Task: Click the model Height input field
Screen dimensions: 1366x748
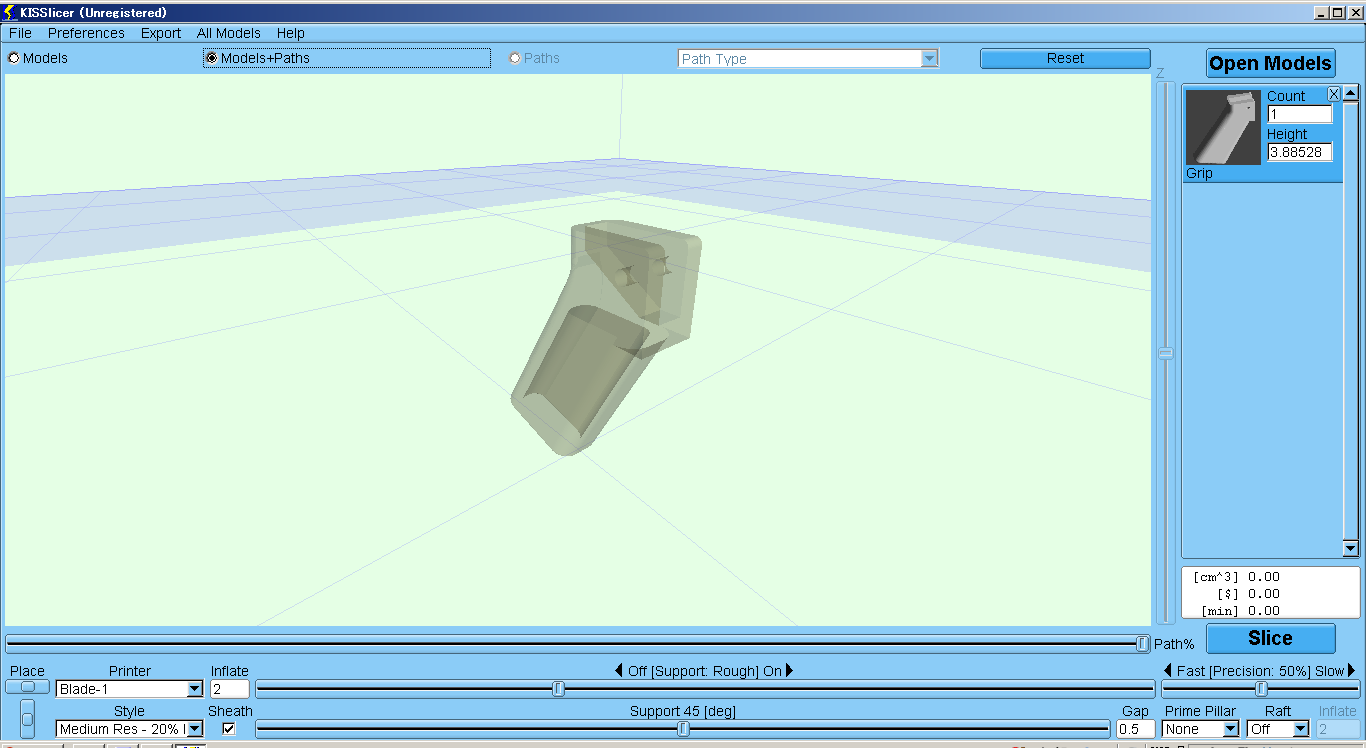Action: click(1299, 152)
